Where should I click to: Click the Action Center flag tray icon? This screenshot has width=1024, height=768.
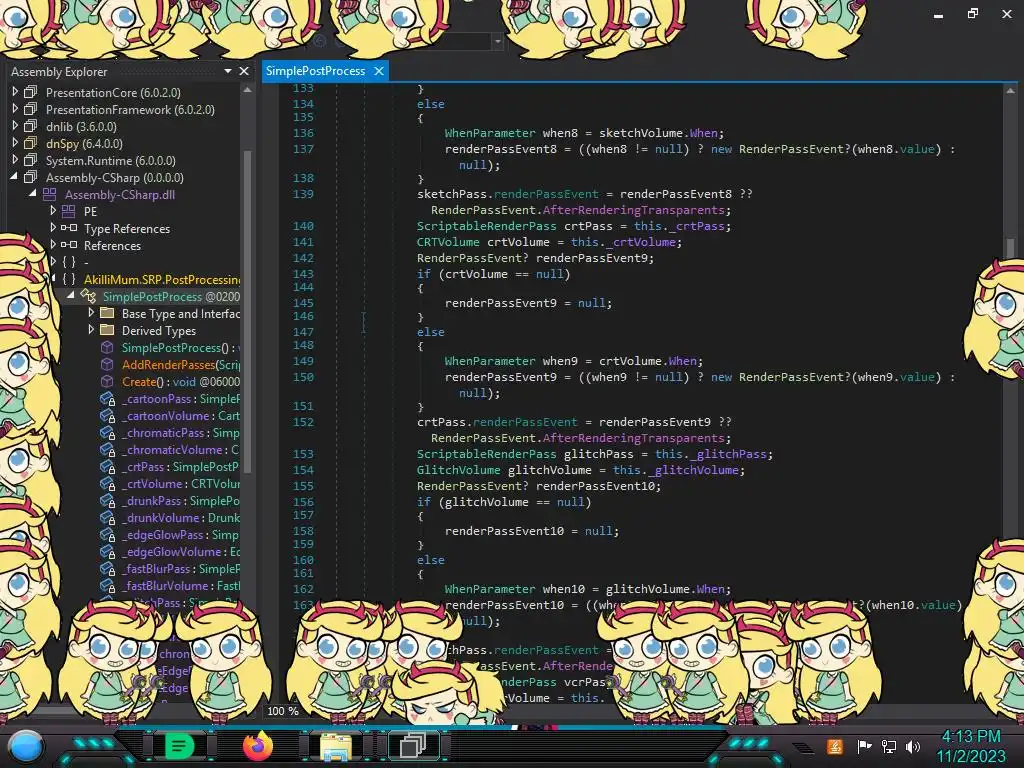(x=864, y=746)
